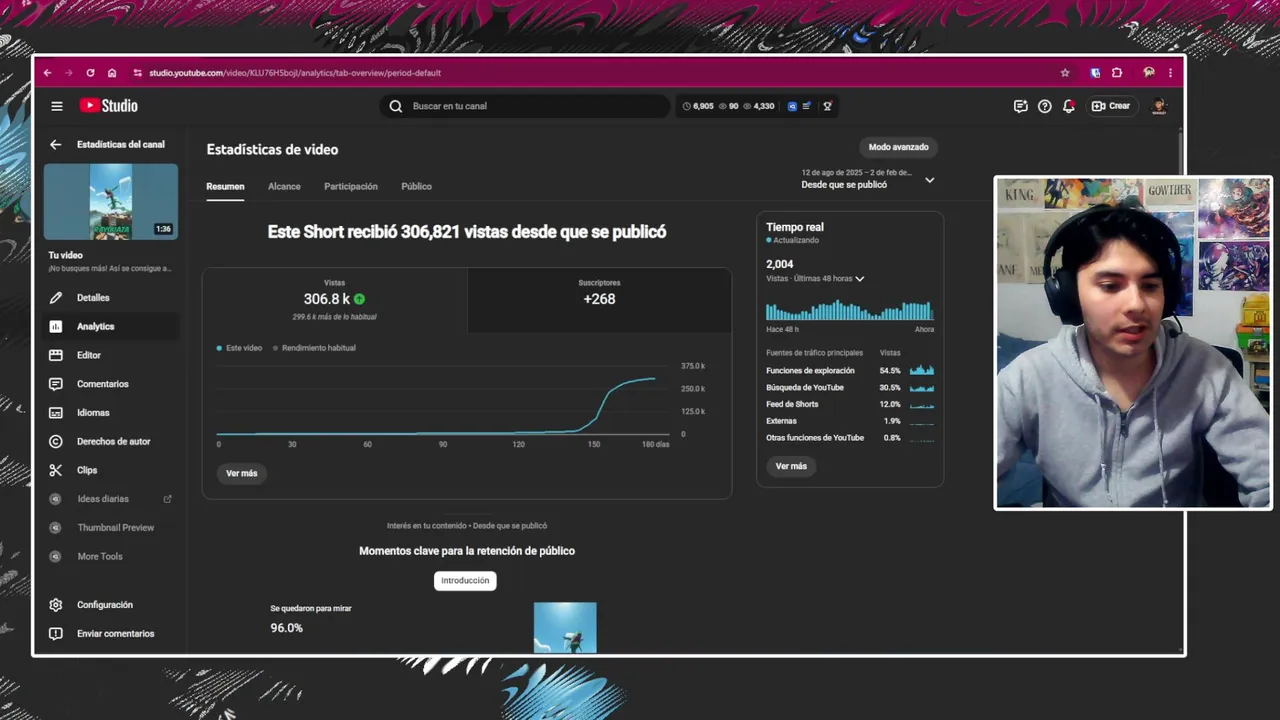Switch to the Público tab
Screen dimensions: 1280x720
point(416,186)
